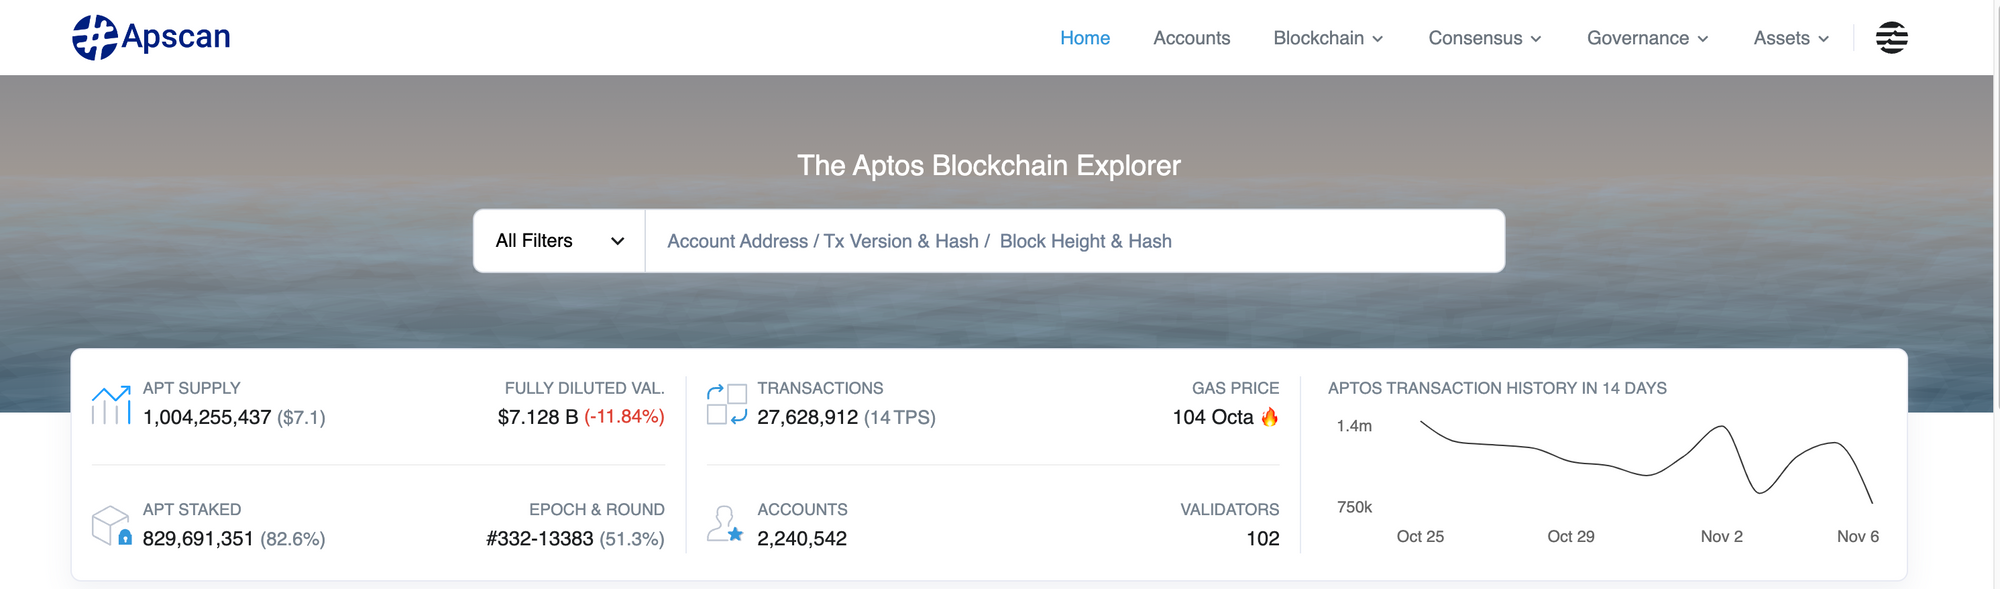Screen dimensions: 2000x589
Task: Open the Accounts nav item
Action: click(x=1191, y=38)
